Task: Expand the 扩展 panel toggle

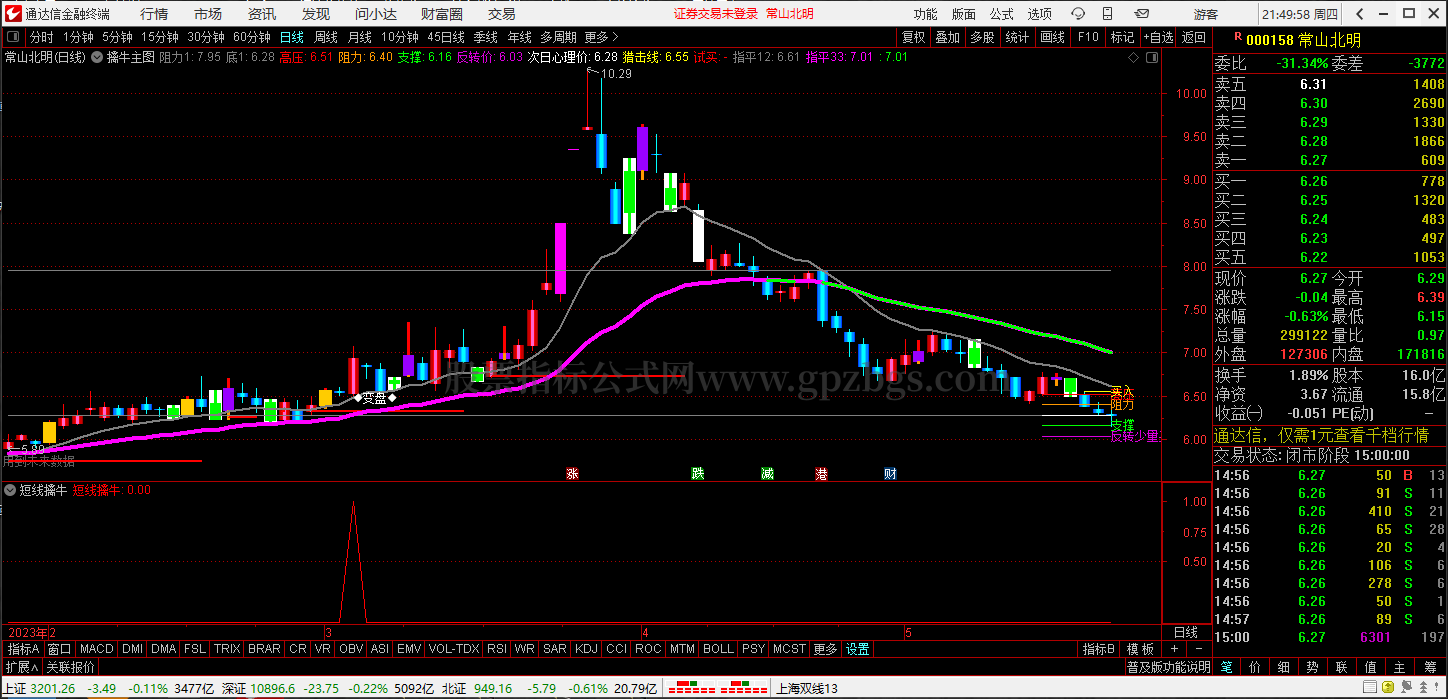Action: pyautogui.click(x=21, y=667)
